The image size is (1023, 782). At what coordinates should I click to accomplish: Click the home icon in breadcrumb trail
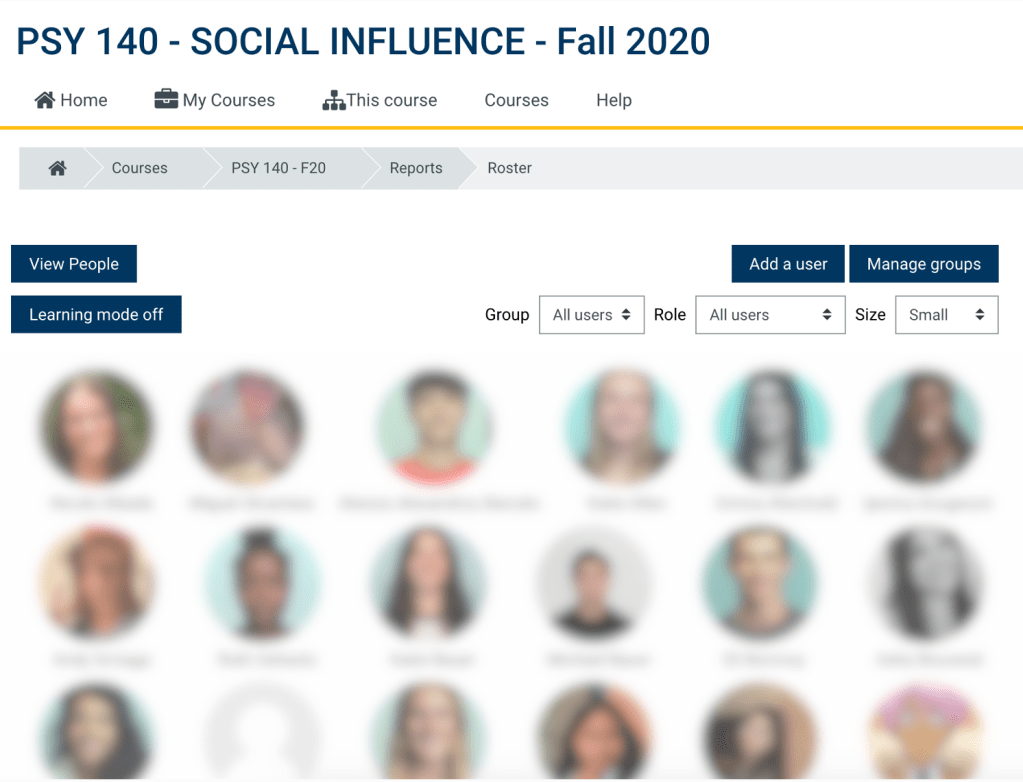(58, 168)
